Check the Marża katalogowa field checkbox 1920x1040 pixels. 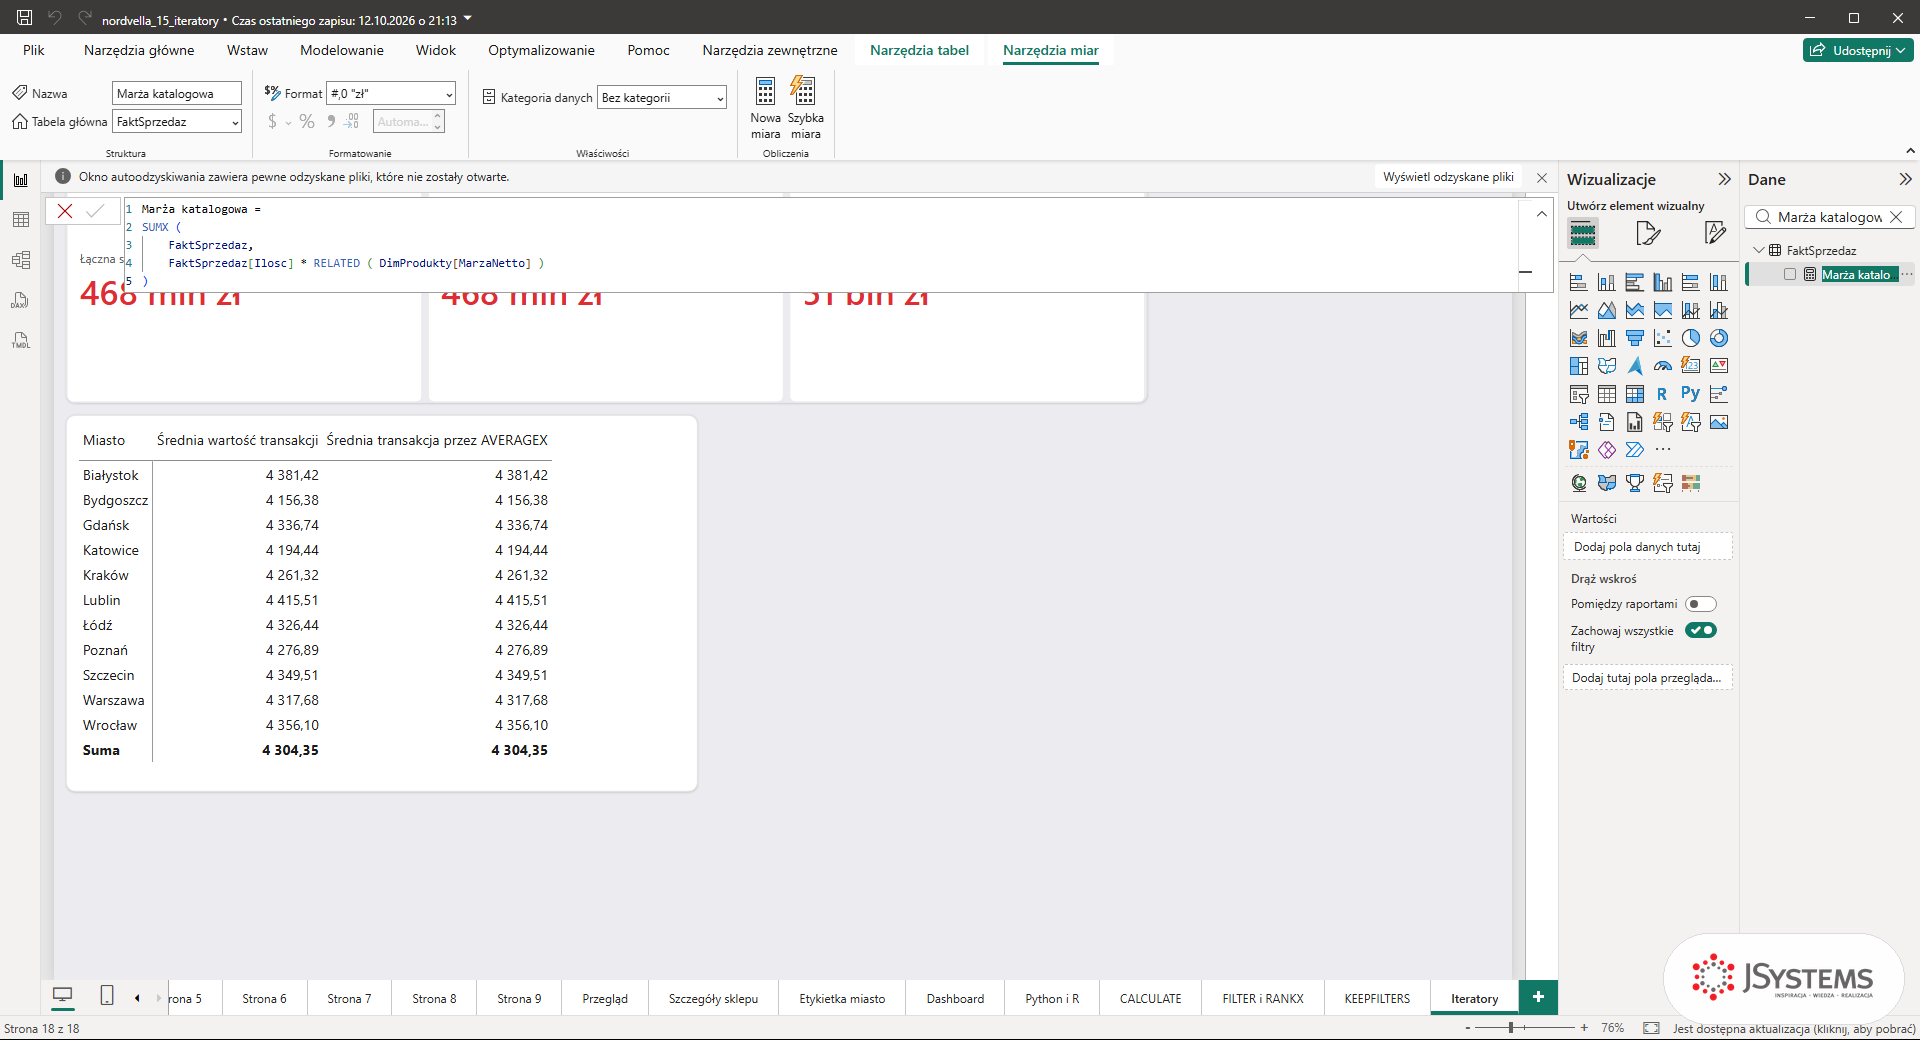coord(1790,274)
